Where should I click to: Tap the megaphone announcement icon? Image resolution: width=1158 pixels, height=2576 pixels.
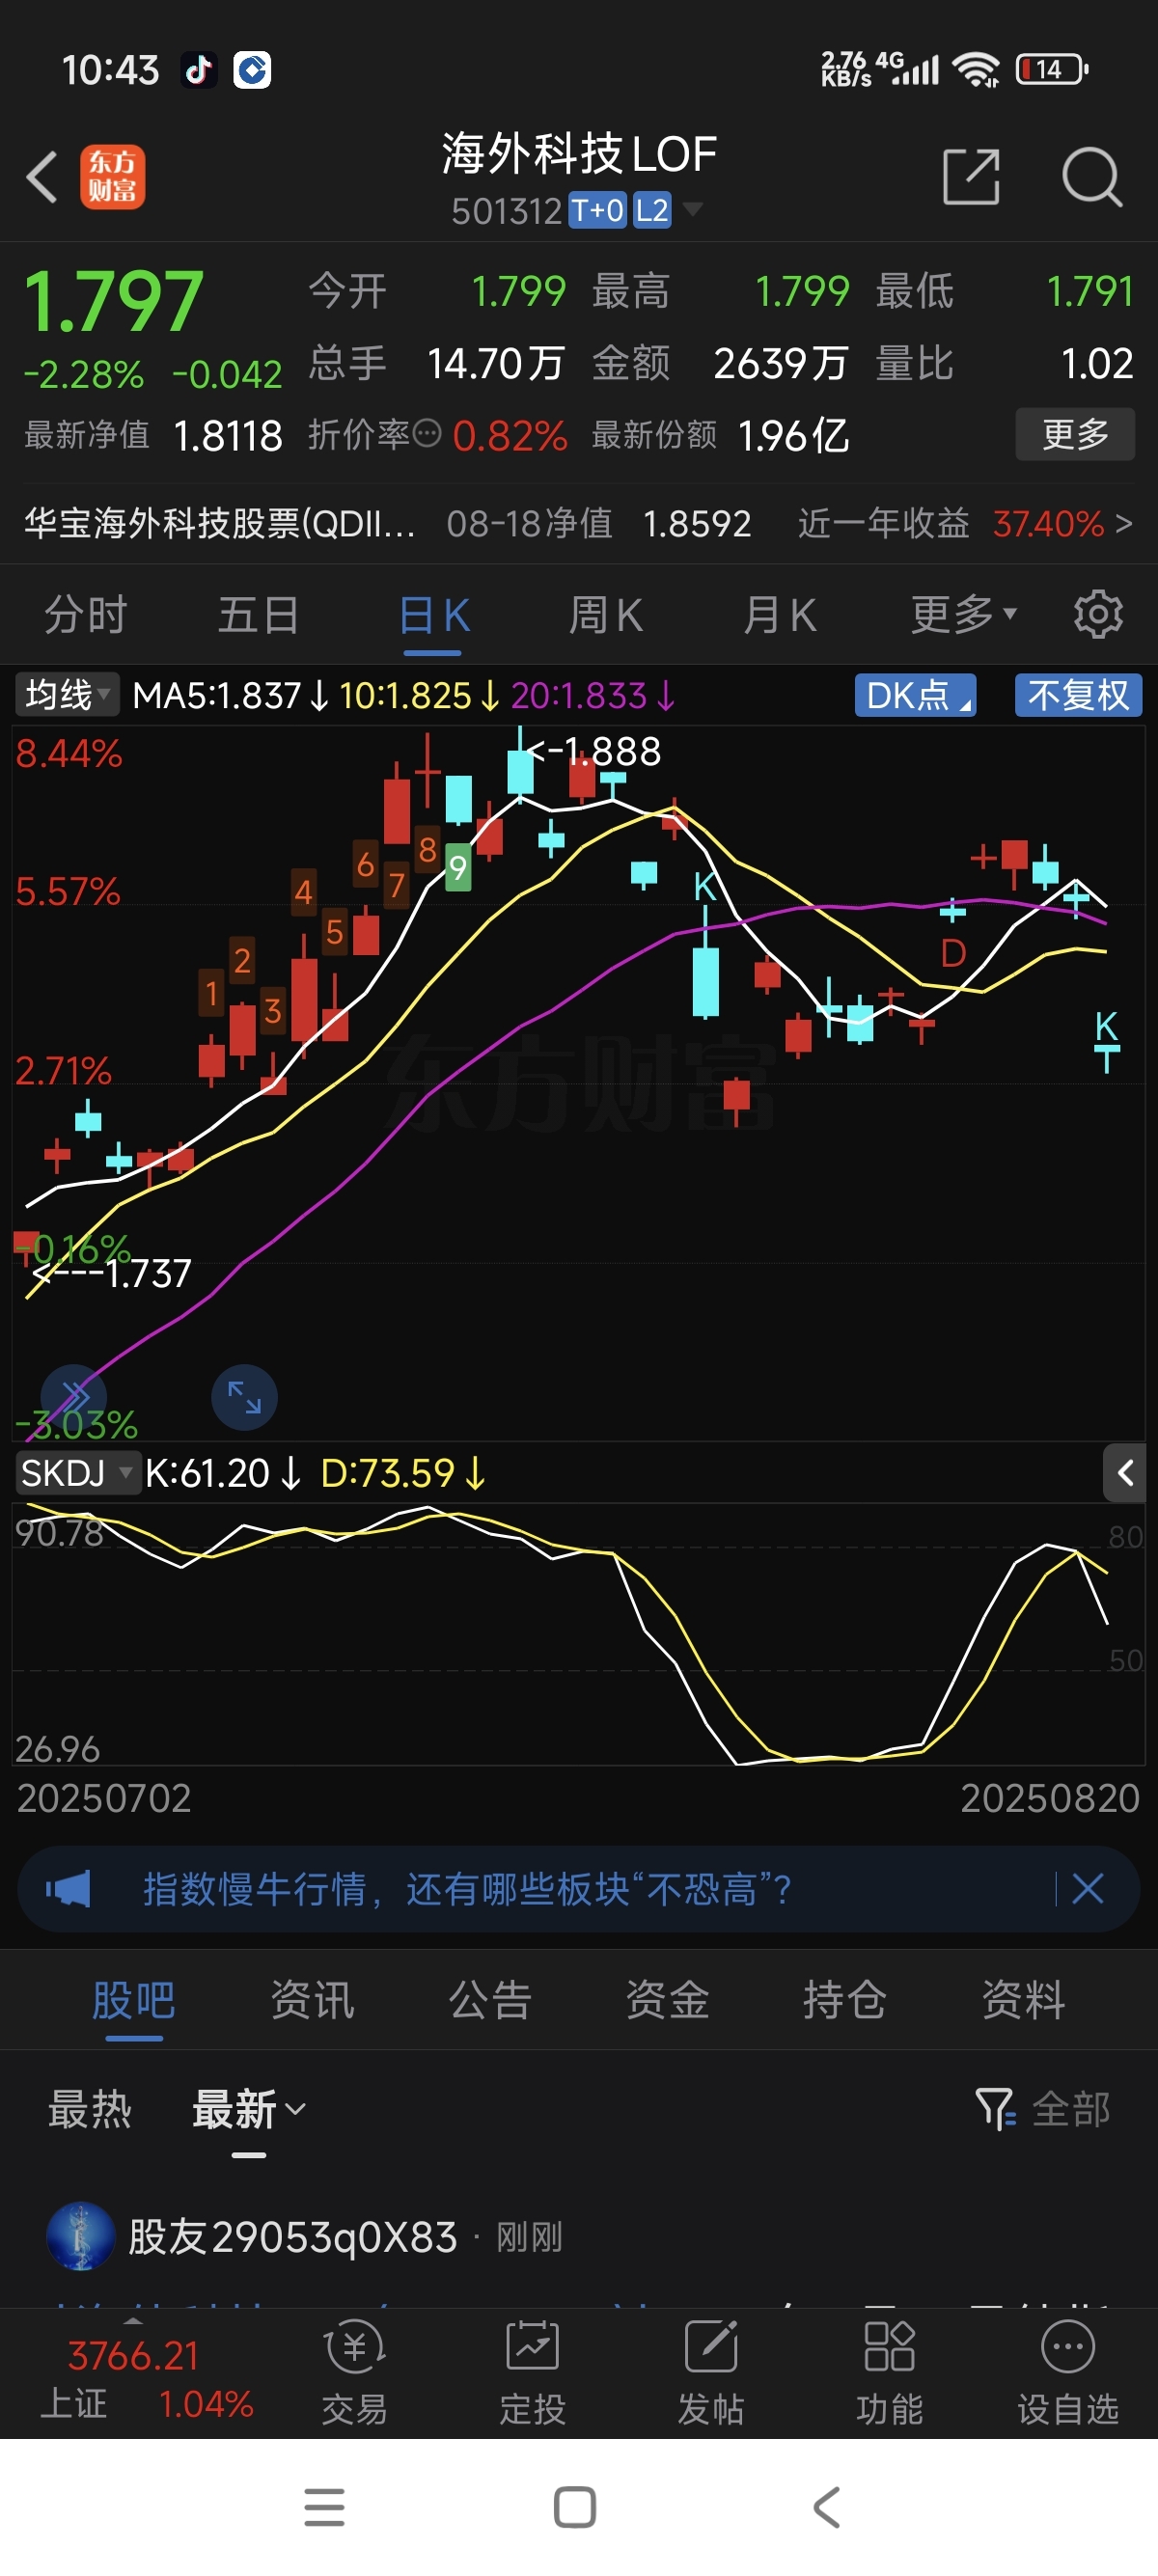click(x=68, y=1889)
